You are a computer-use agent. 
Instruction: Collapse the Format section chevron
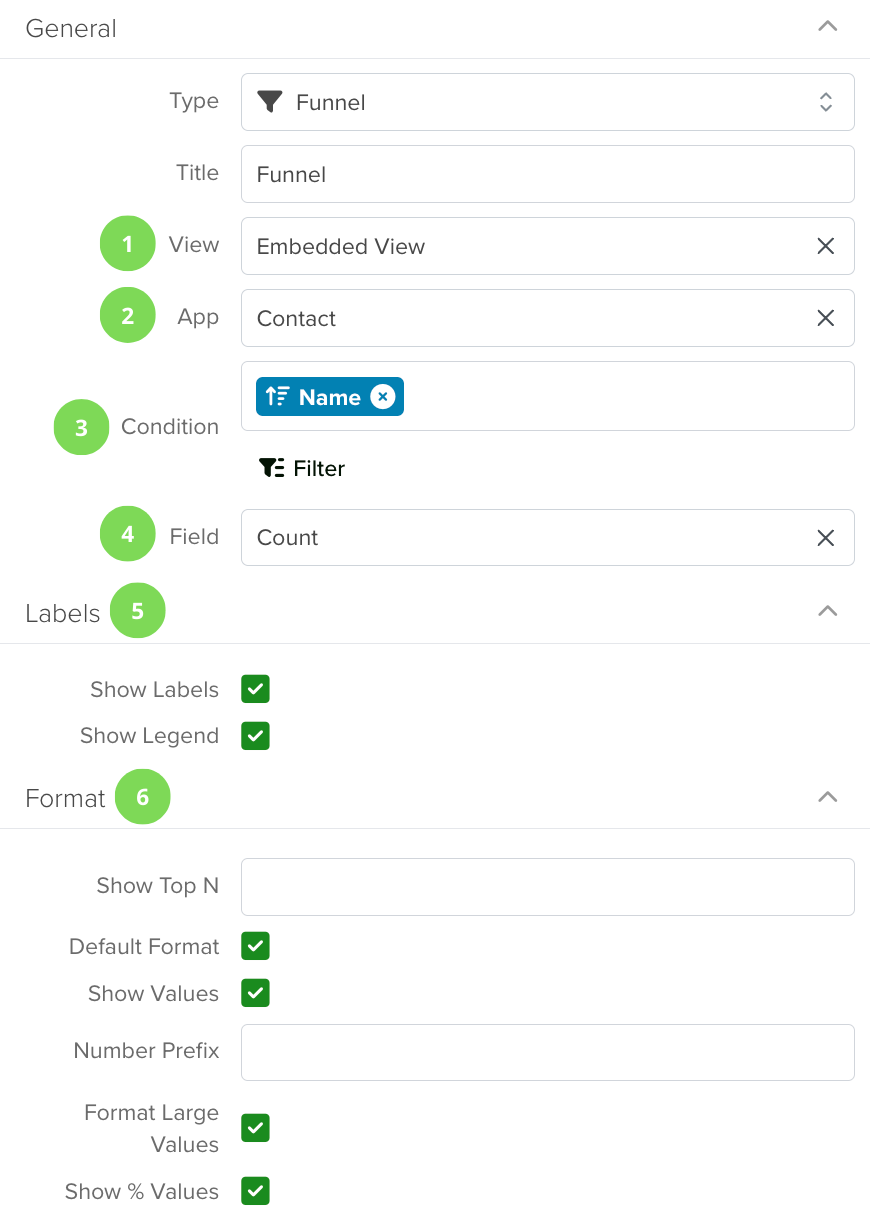(x=827, y=797)
